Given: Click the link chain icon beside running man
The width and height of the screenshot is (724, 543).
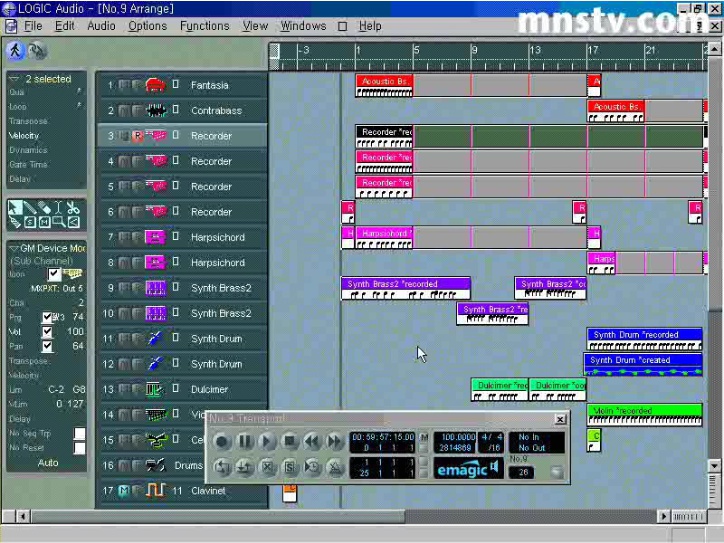Looking at the screenshot, I should 37,51.
